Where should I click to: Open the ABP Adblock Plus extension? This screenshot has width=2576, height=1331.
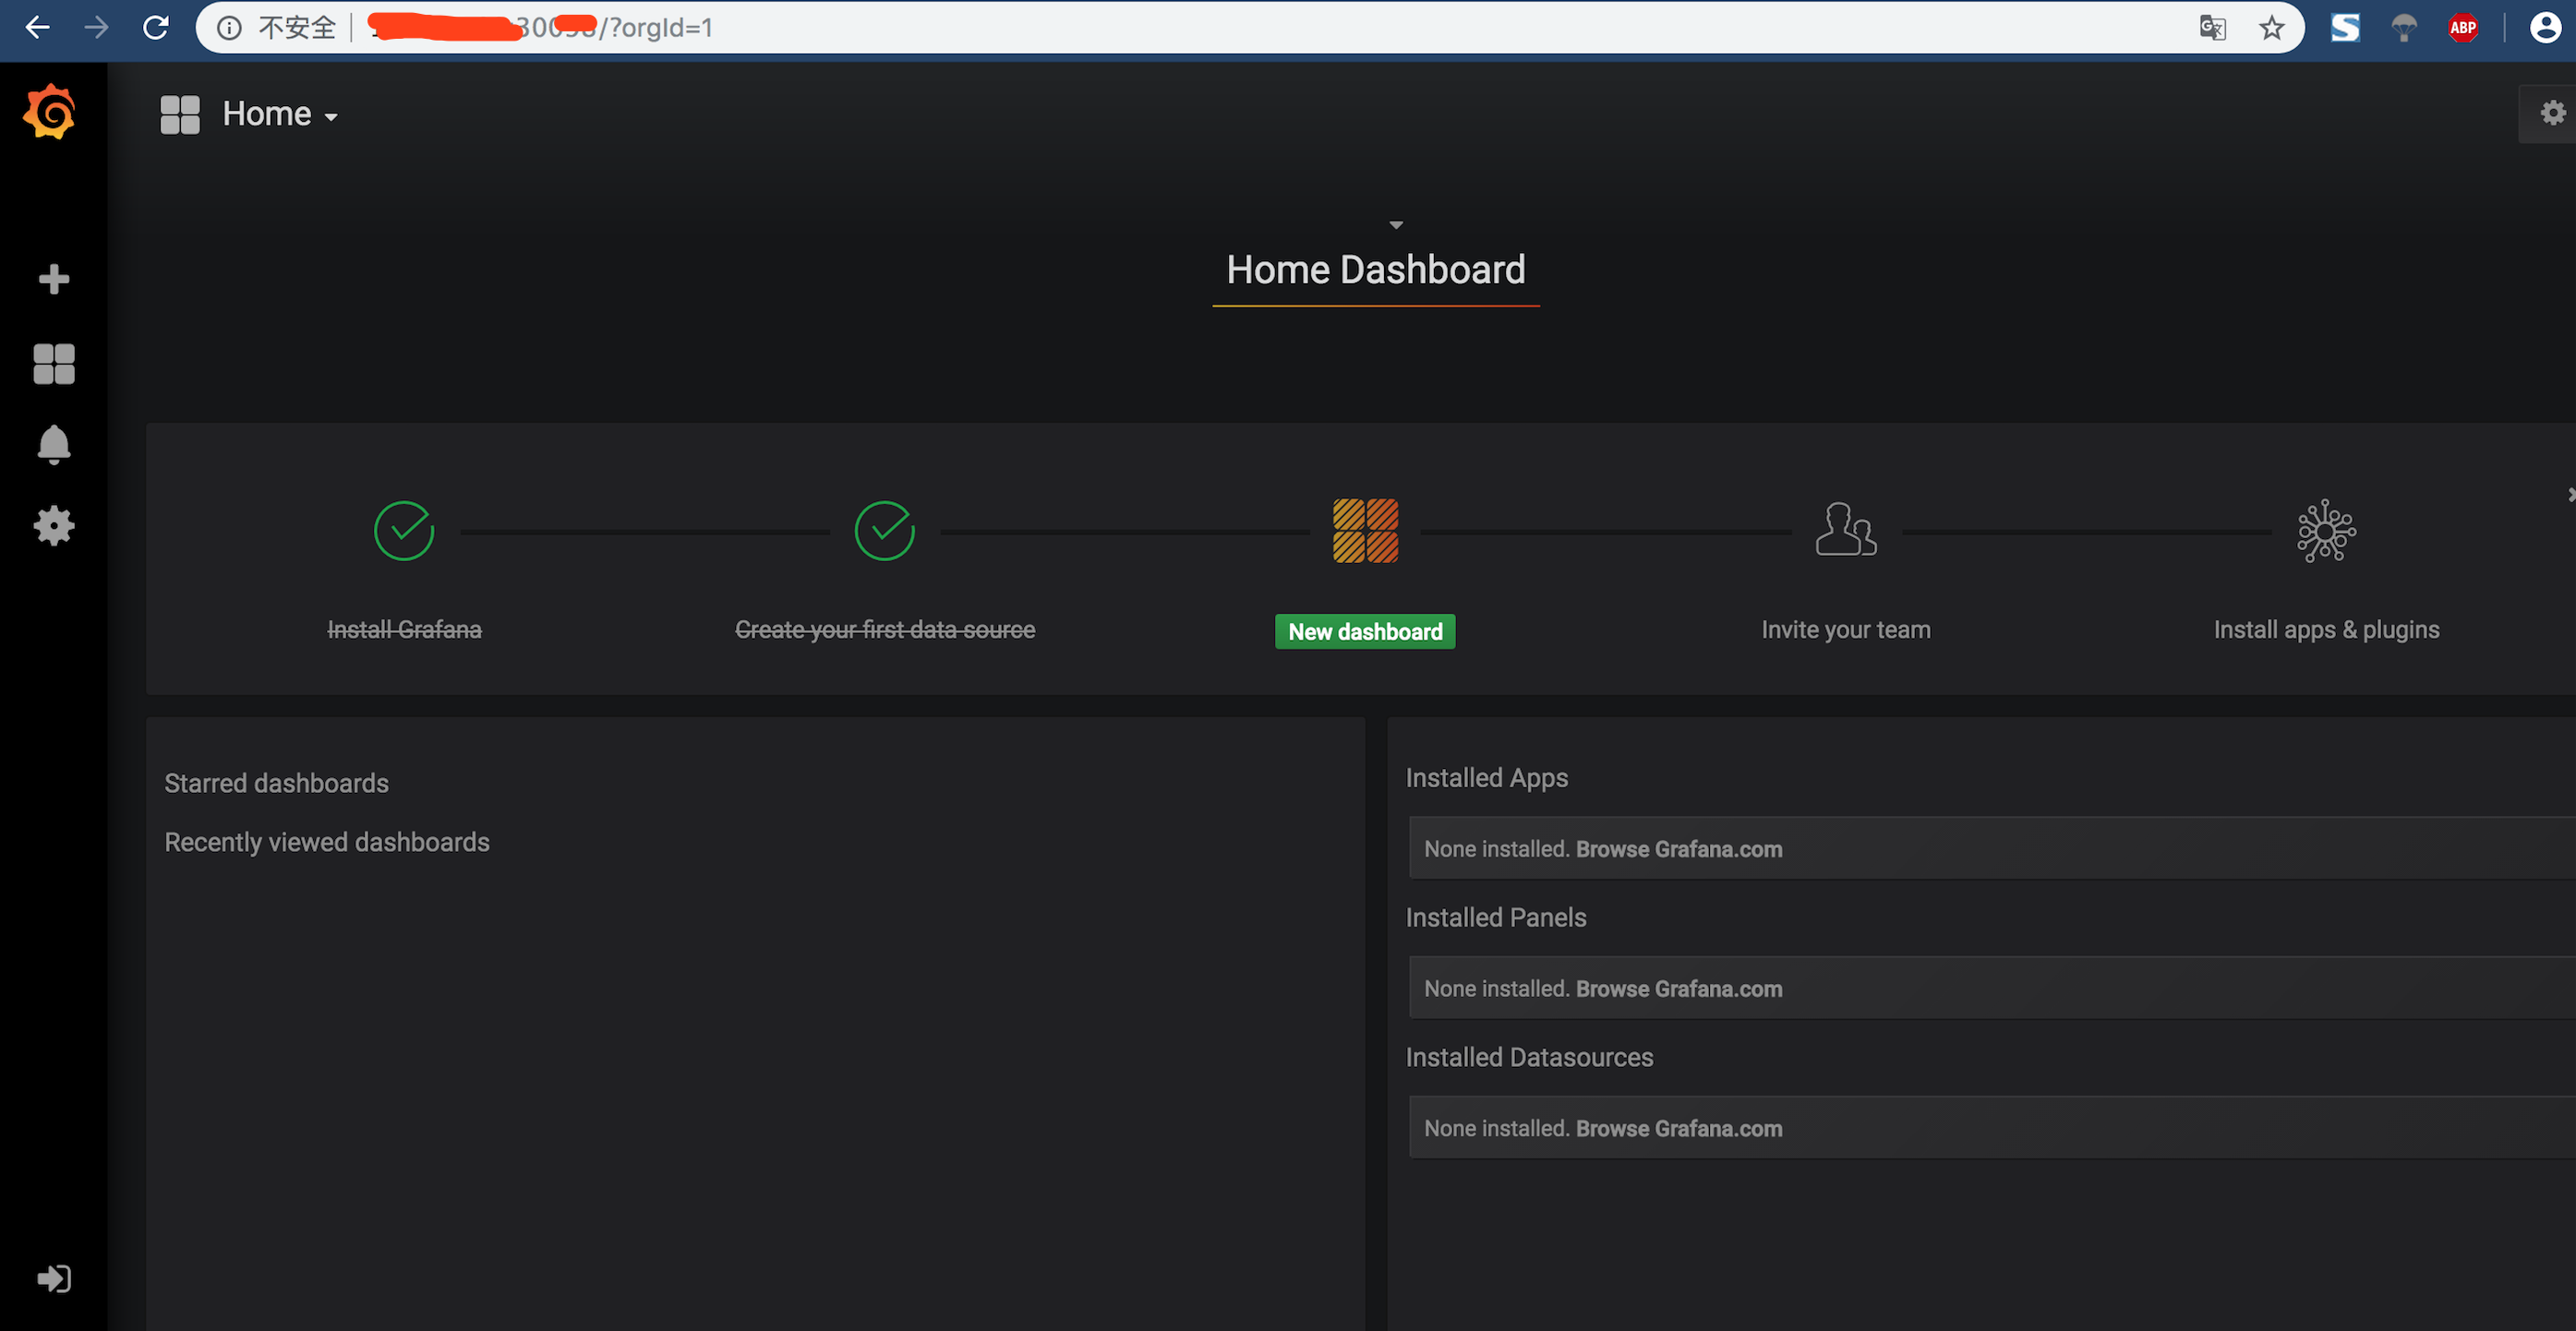point(2463,27)
